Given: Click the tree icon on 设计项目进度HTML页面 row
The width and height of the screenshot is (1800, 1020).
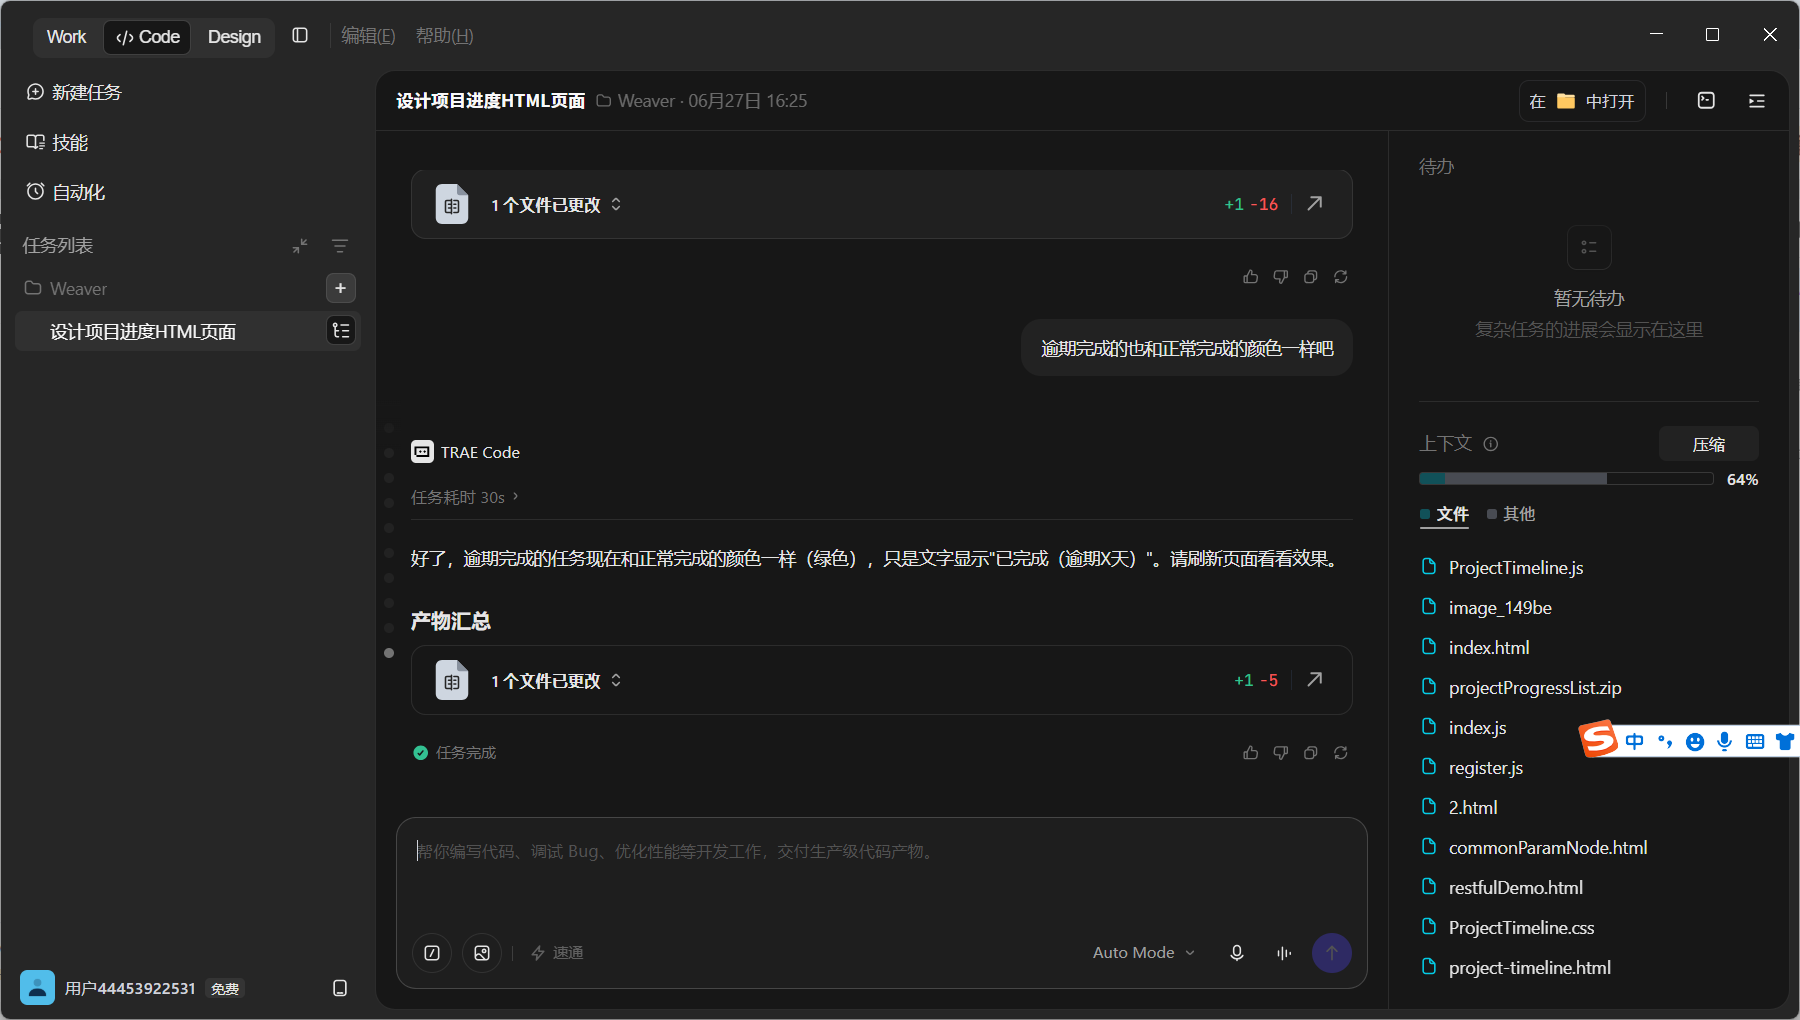Looking at the screenshot, I should click(341, 331).
